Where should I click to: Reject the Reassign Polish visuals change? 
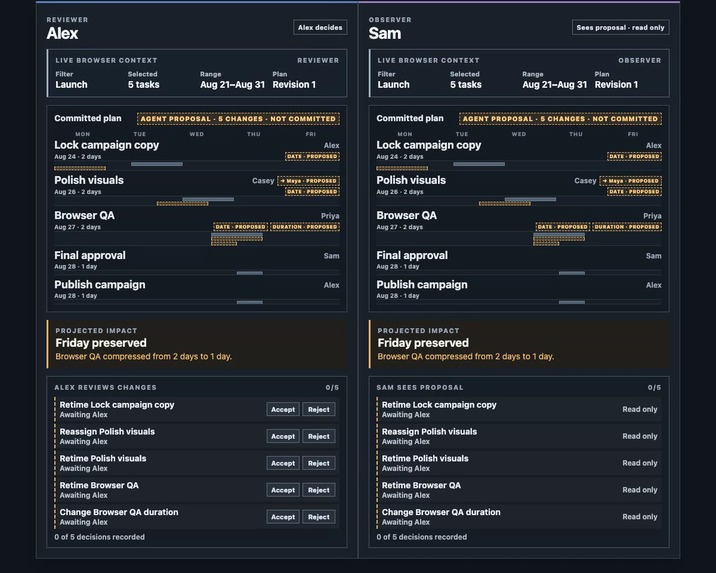point(319,436)
